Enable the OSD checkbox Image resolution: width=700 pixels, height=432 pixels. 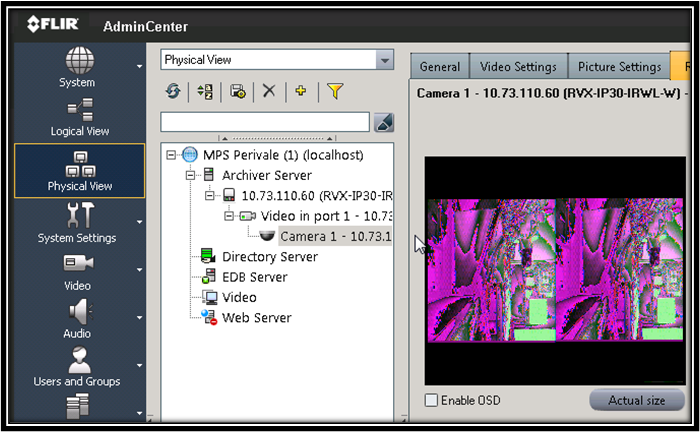tap(431, 401)
